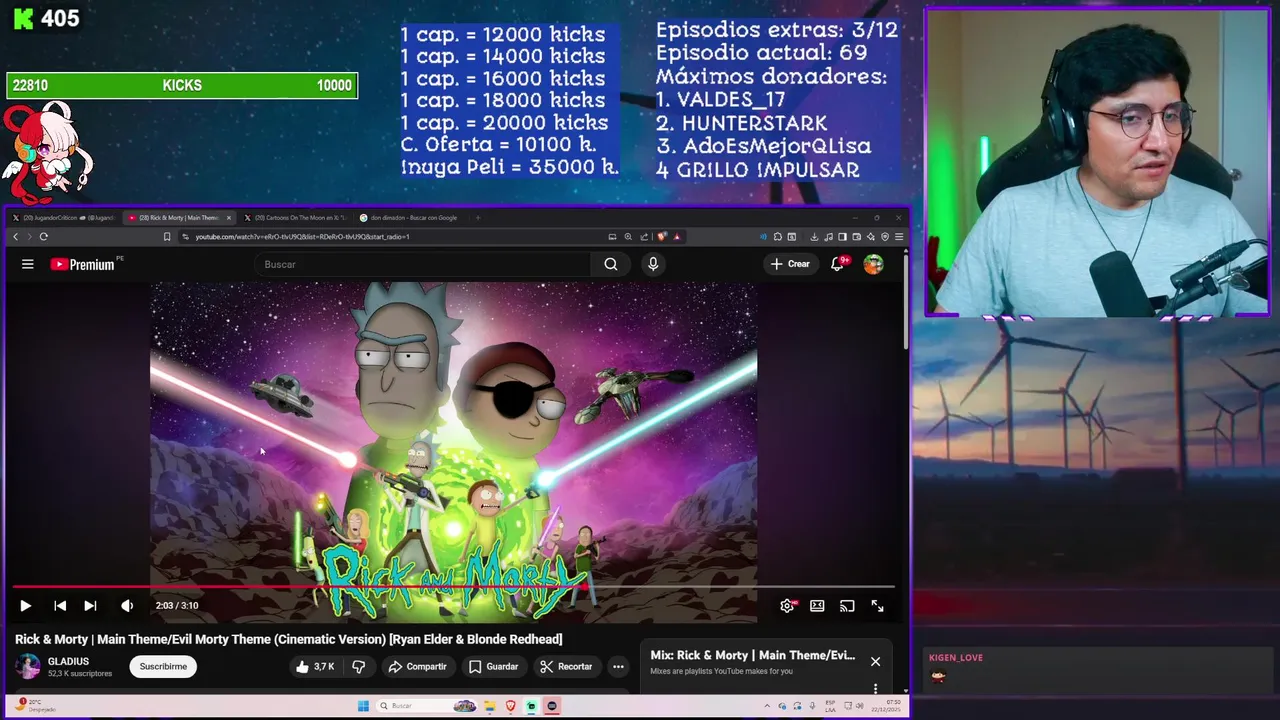Open the GLADIUS channel avatar
The width and height of the screenshot is (1280, 720).
pyautogui.click(x=28, y=666)
